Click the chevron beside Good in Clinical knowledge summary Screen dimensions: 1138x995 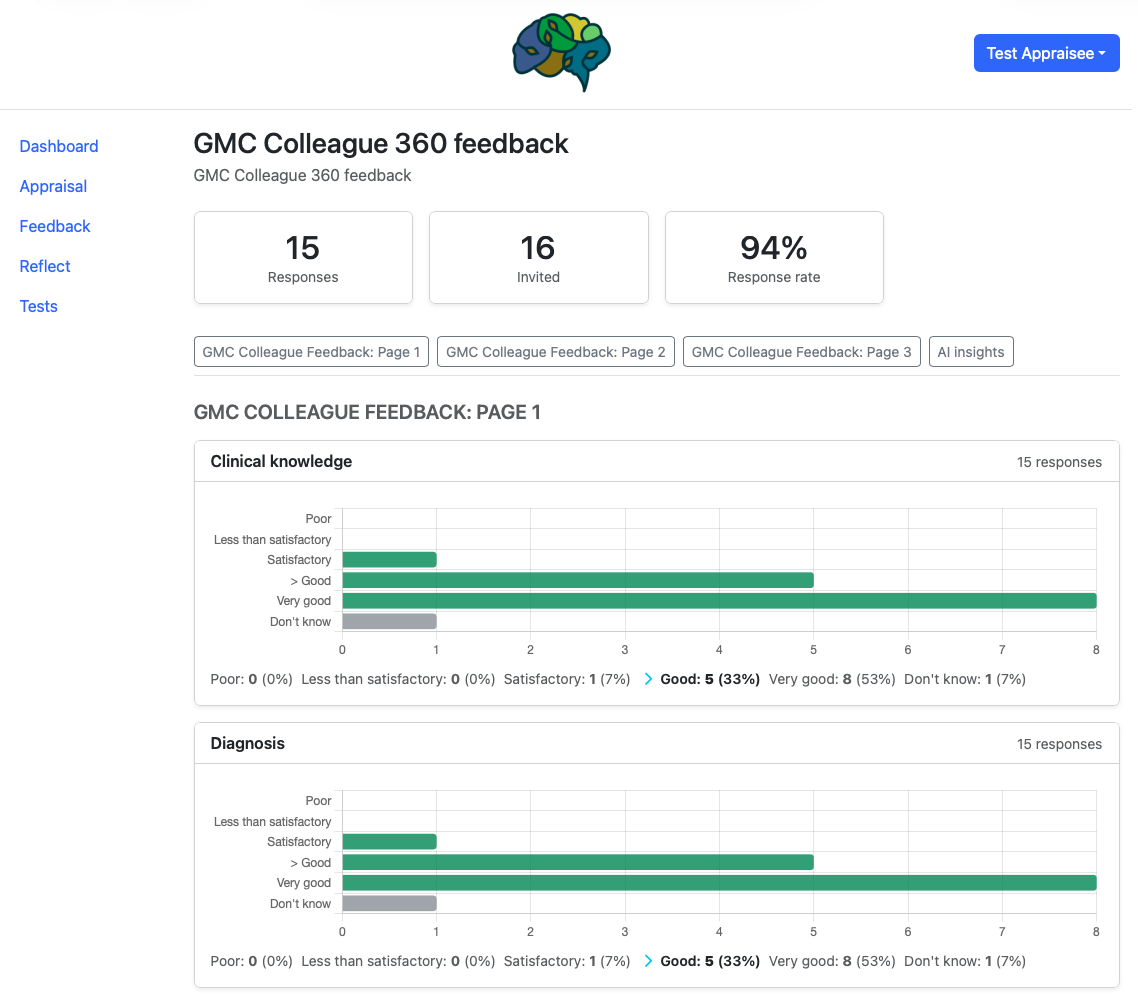click(648, 679)
